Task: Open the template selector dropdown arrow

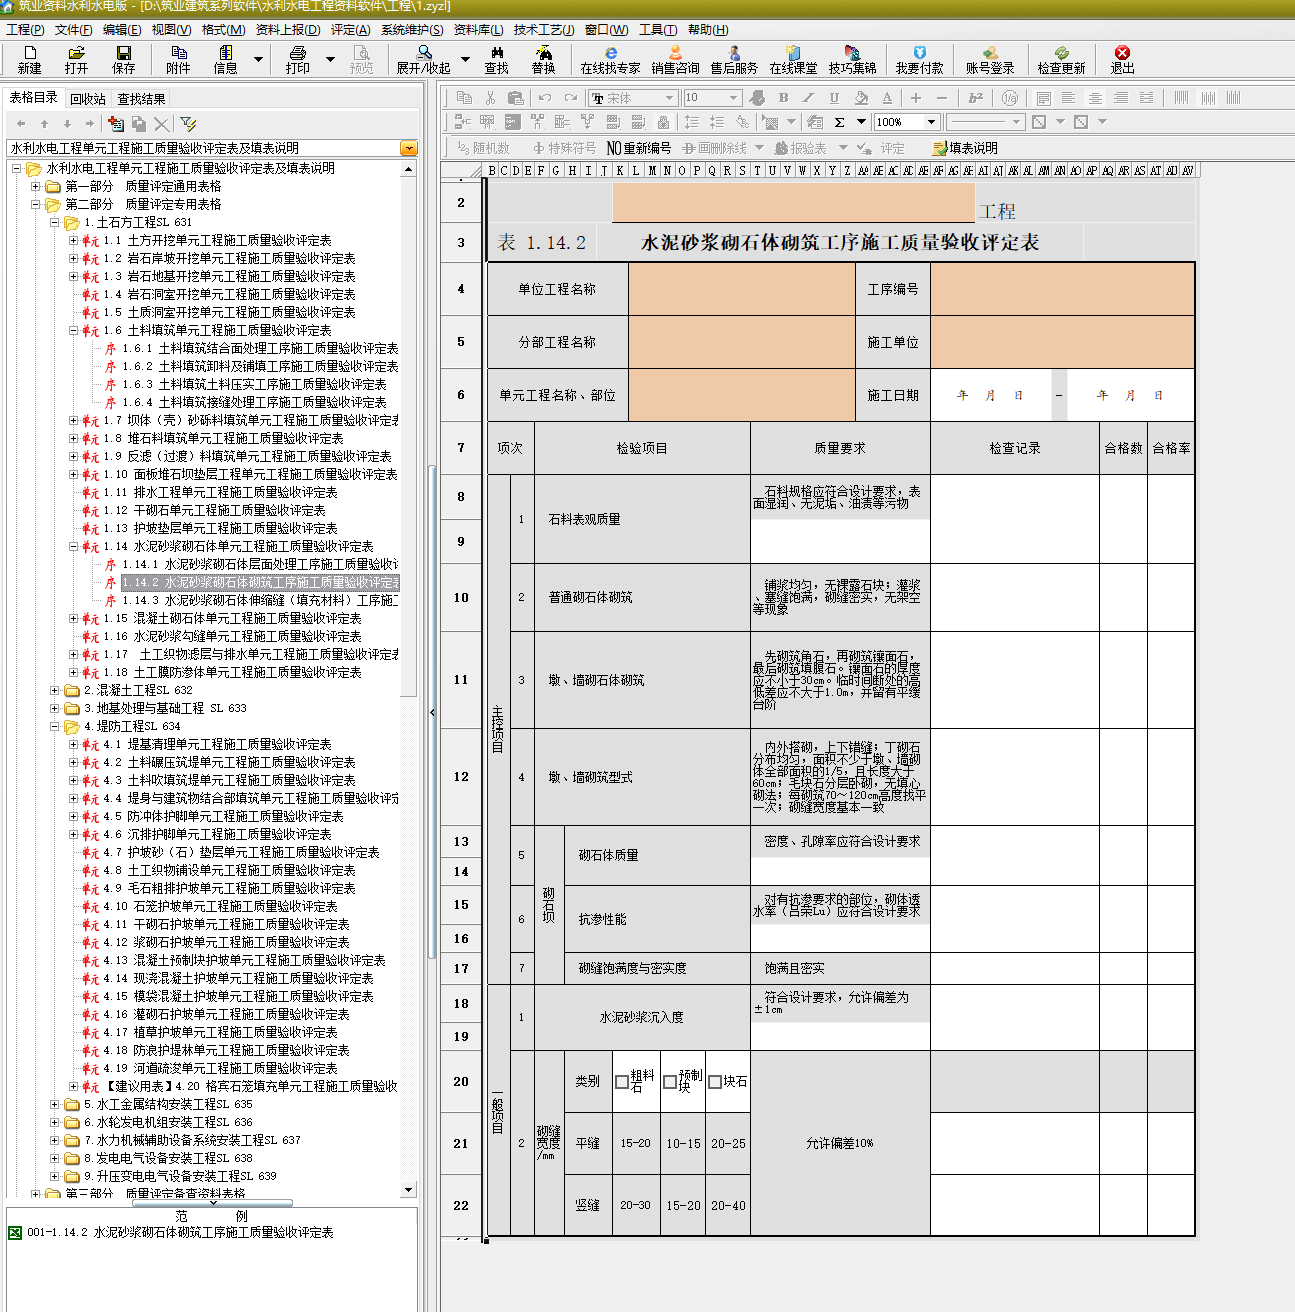Action: point(408,148)
